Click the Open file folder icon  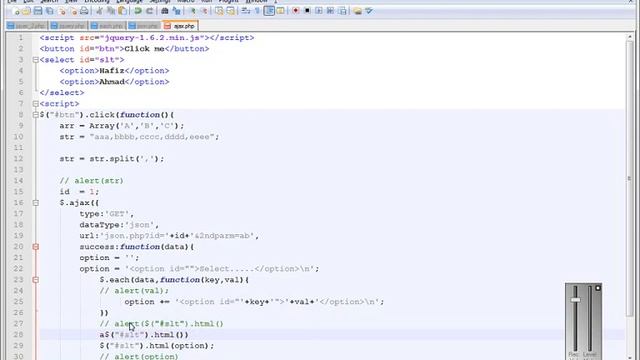click(x=26, y=11)
